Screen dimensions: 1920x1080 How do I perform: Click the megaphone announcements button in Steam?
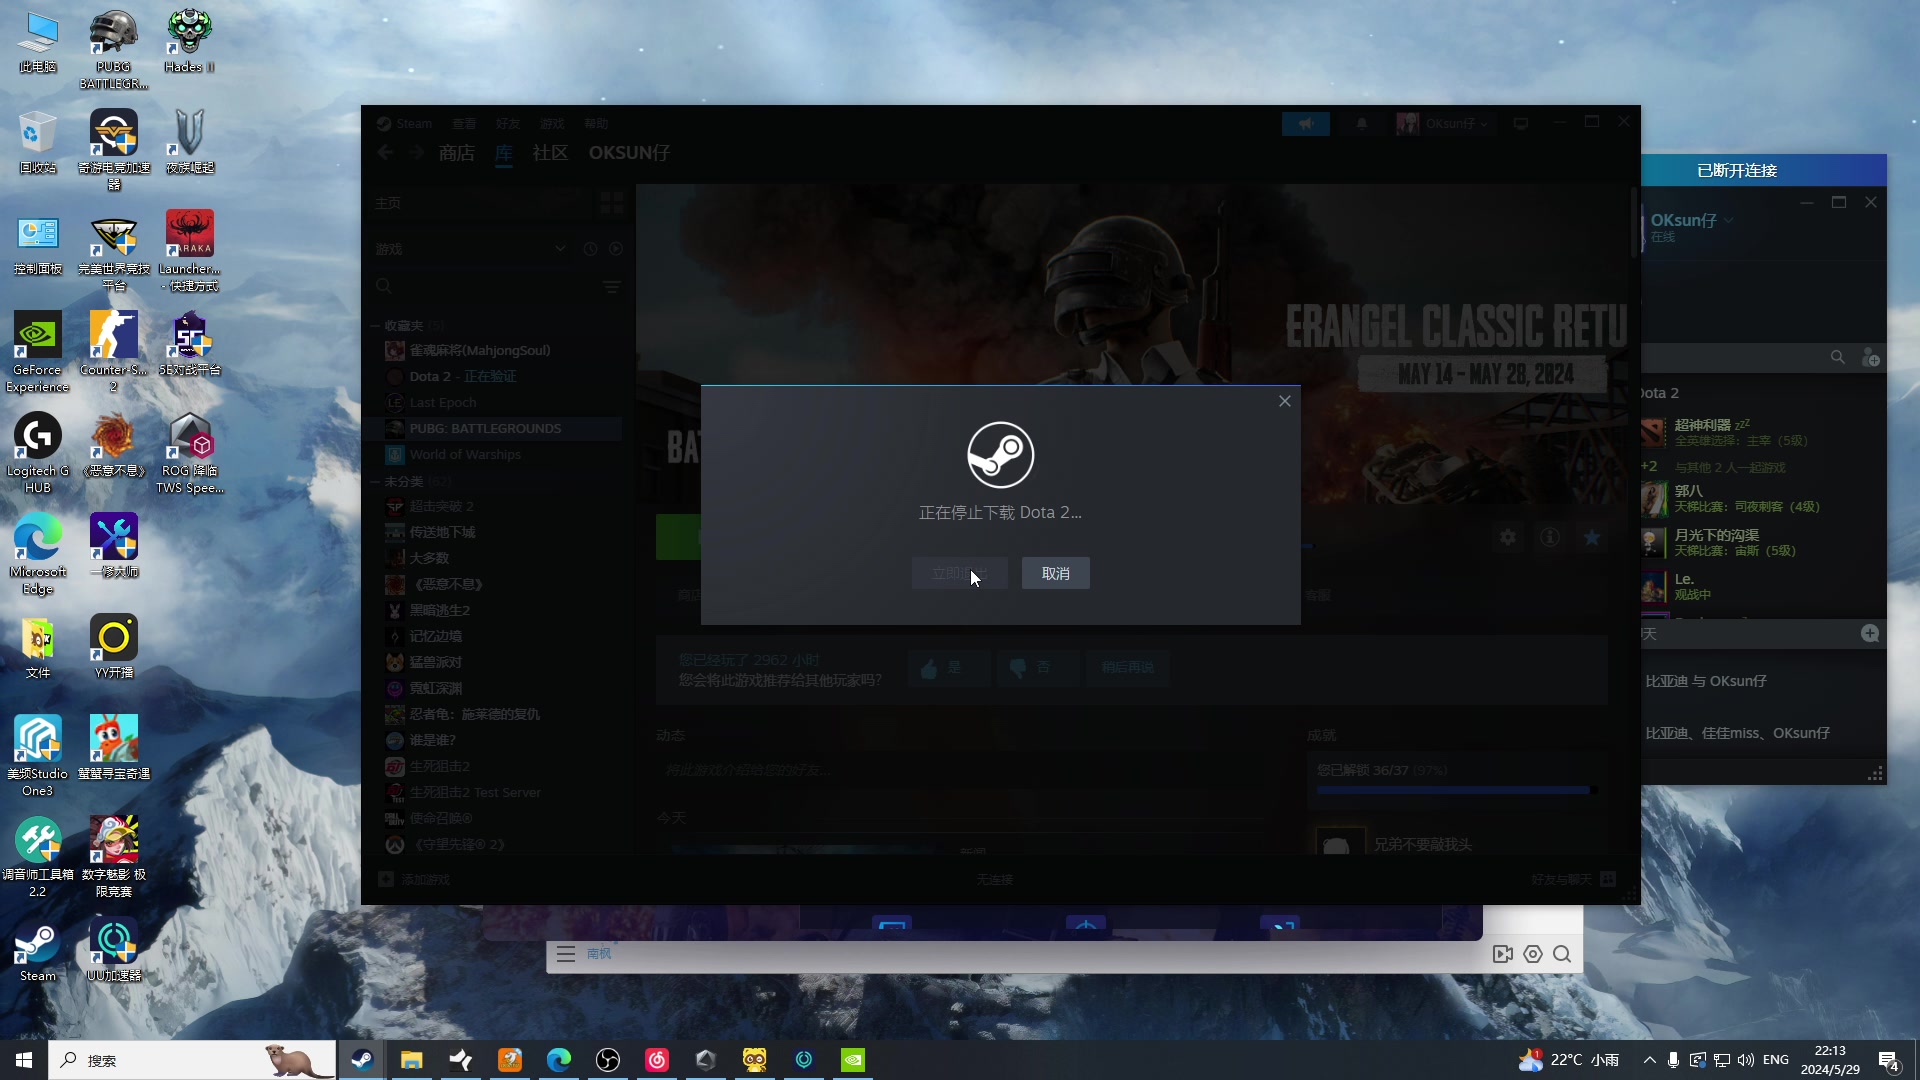pyautogui.click(x=1306, y=124)
